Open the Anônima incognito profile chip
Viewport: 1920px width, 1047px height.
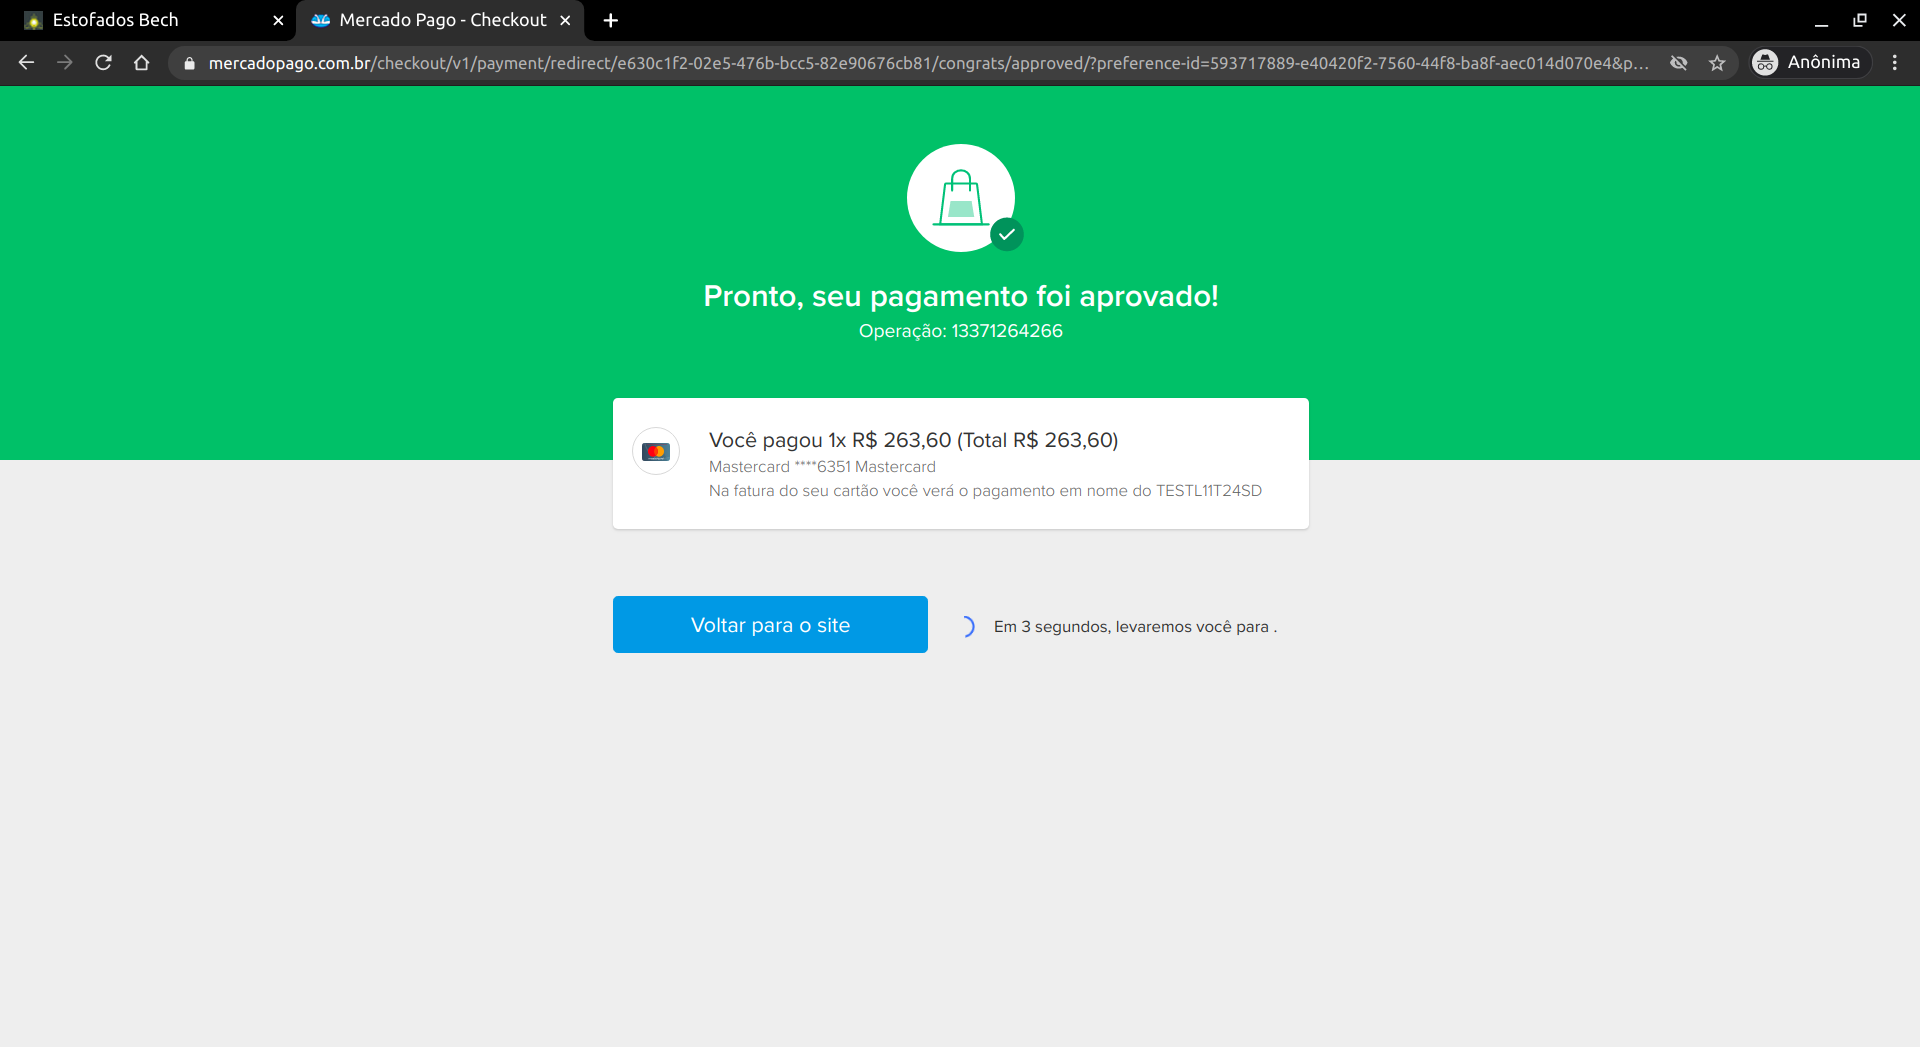(x=1810, y=62)
